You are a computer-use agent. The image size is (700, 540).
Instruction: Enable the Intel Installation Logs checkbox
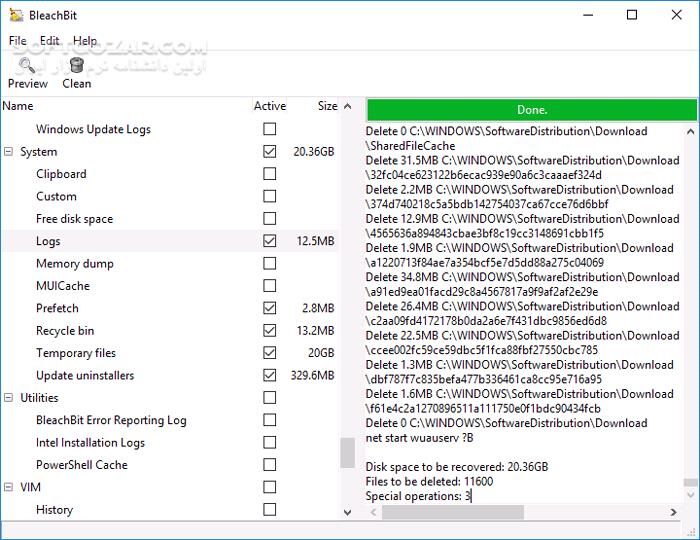270,442
